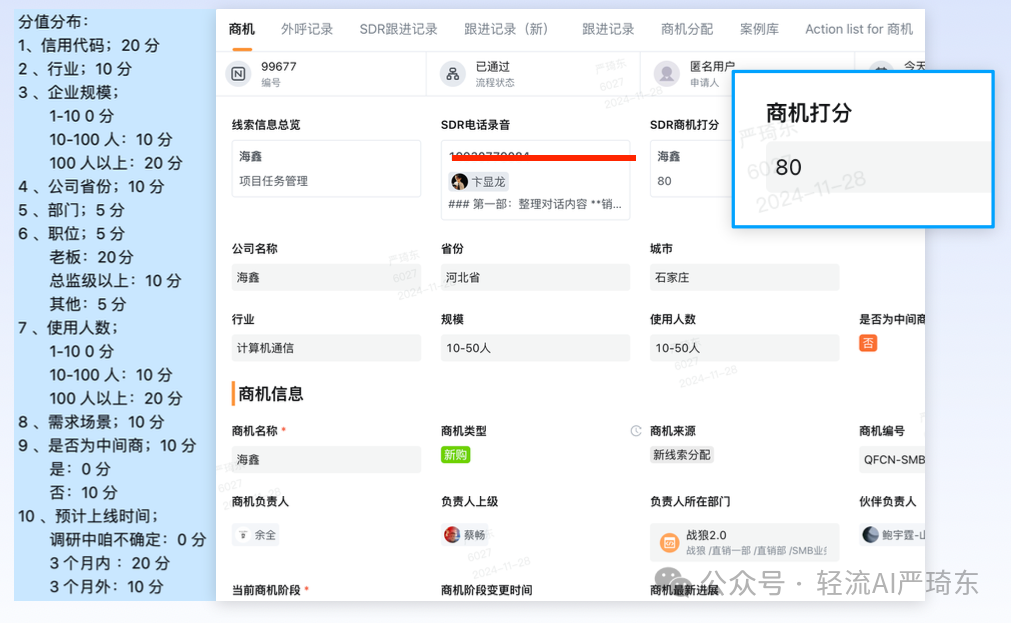Click the 商机名称 field showing 海鑫
The height and width of the screenshot is (623, 1011).
point(326,459)
